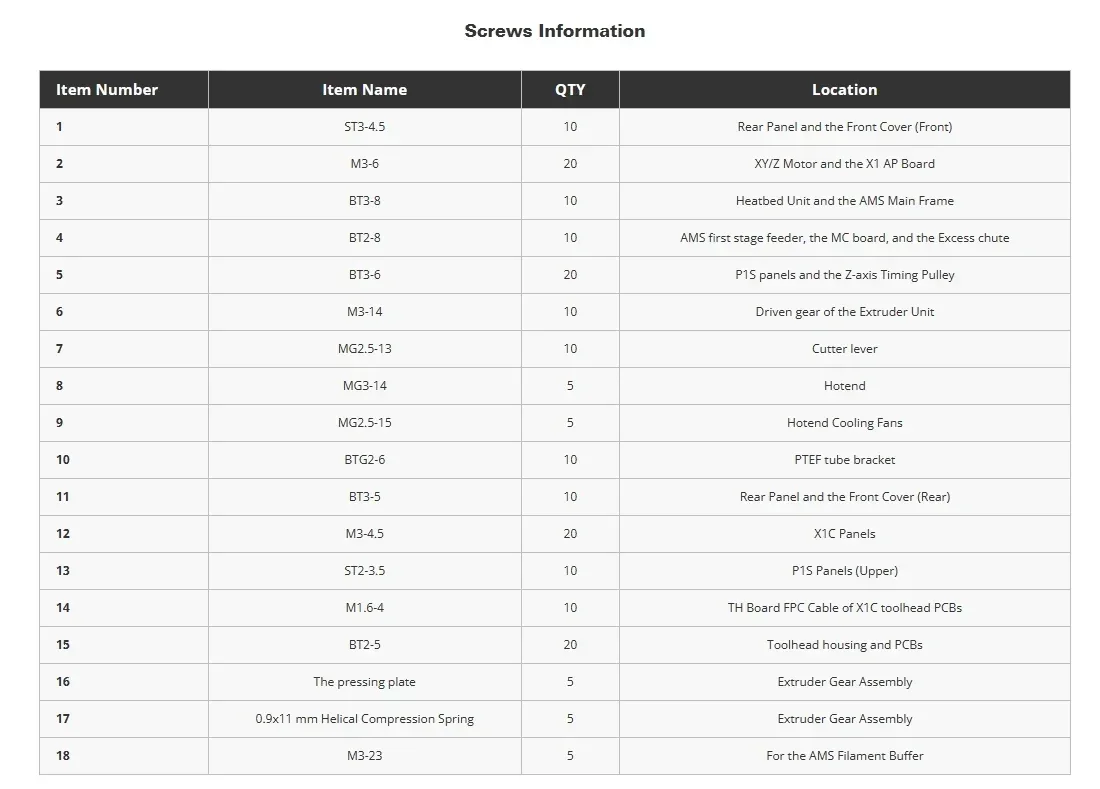Select the QTY column header

[570, 90]
